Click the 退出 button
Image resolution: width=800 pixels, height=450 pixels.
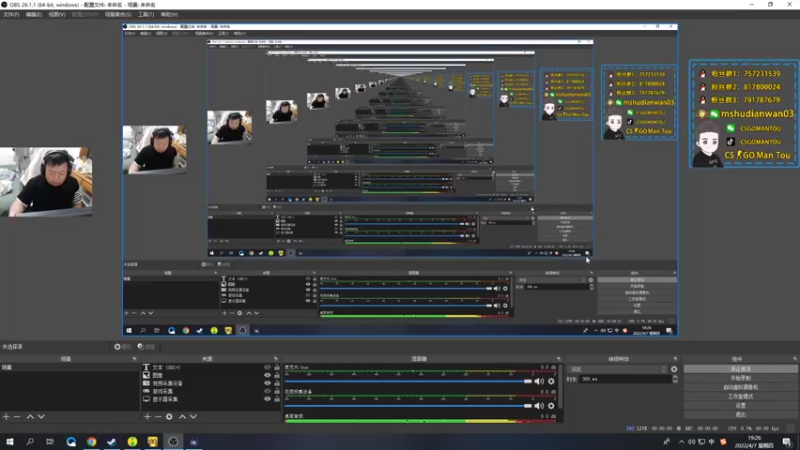point(740,415)
